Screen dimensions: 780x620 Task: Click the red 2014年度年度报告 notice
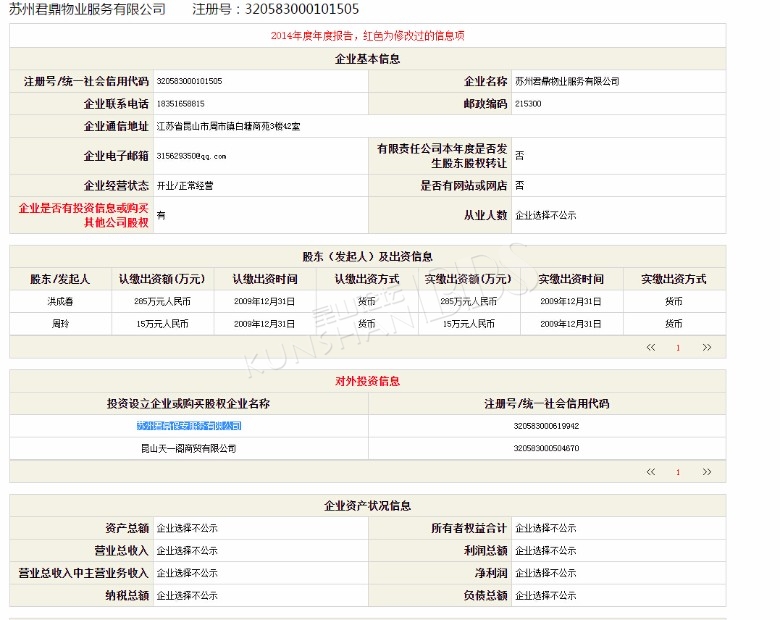point(368,36)
